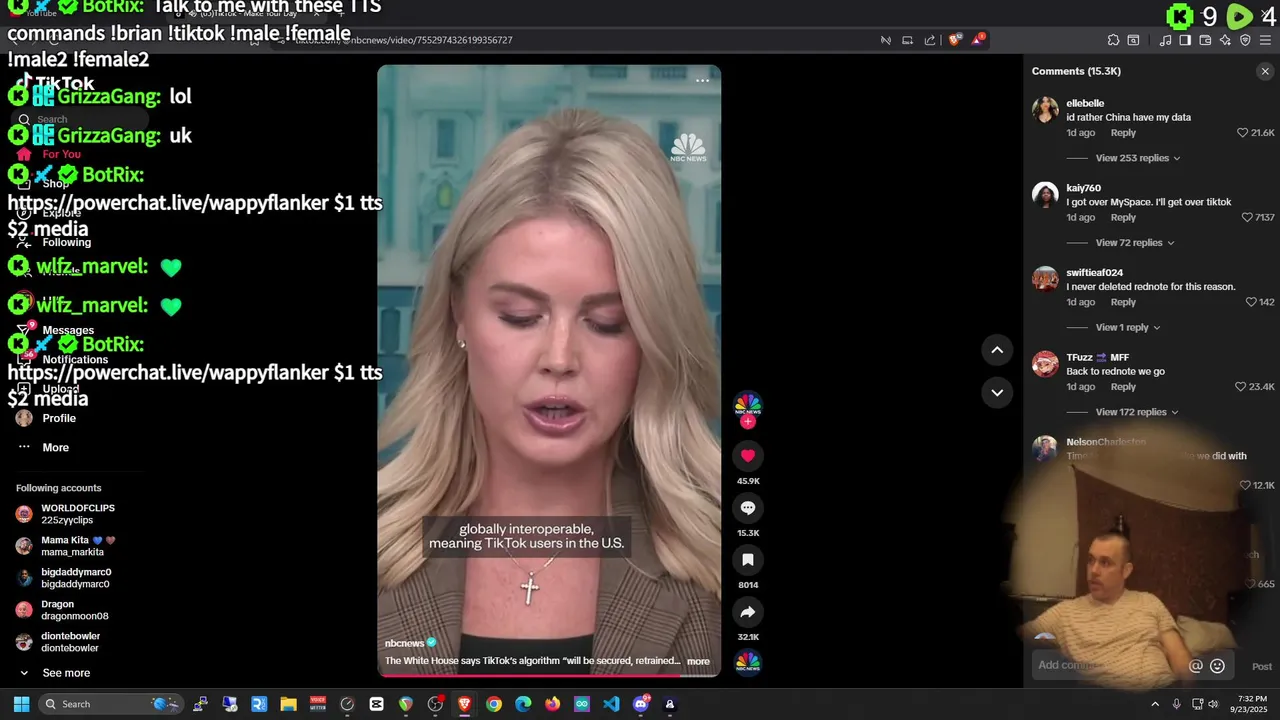Like swiftieaf024's rednote comment
Image resolution: width=1280 pixels, height=720 pixels.
1251,302
